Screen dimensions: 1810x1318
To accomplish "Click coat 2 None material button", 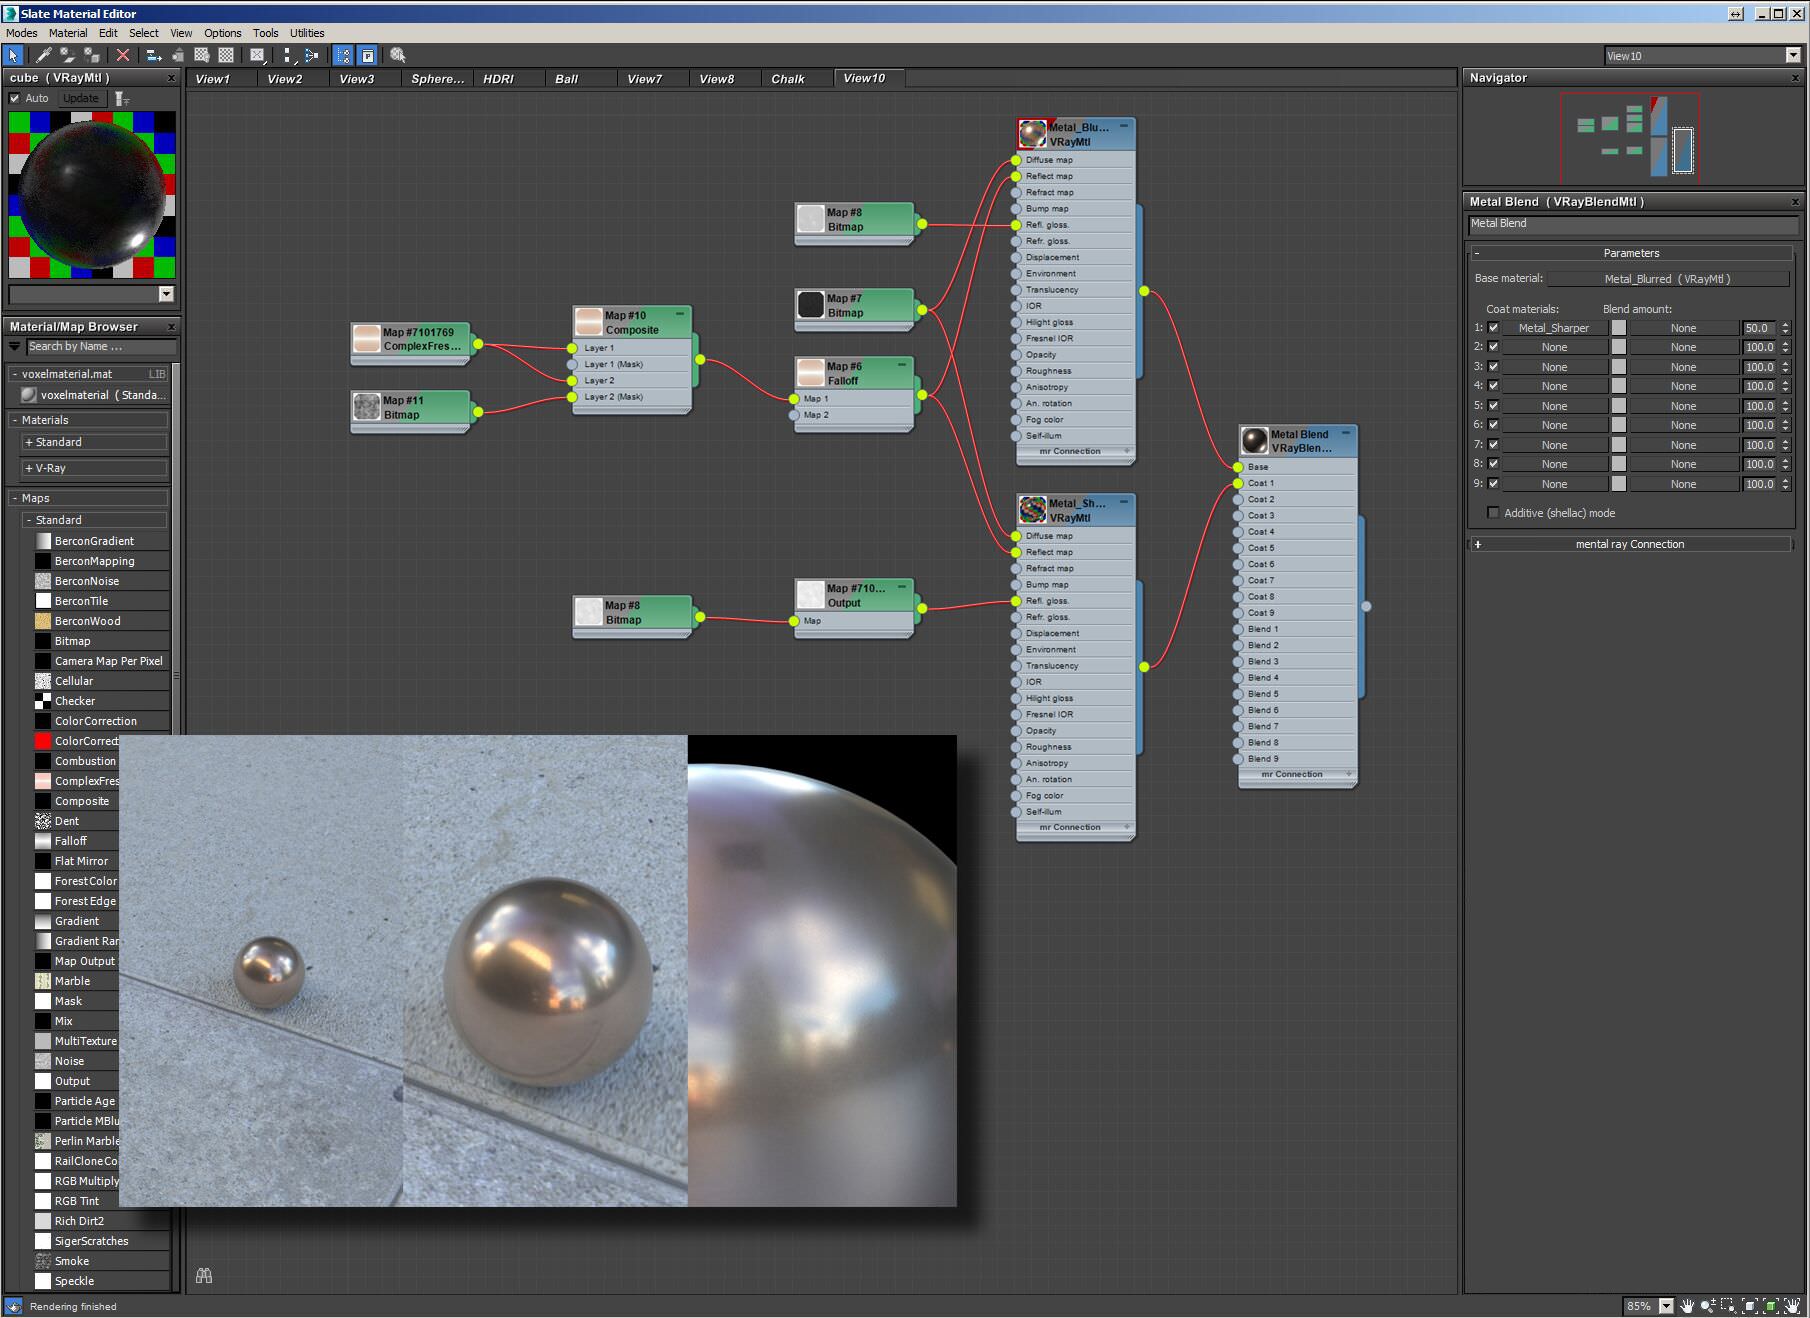I will click(1554, 347).
